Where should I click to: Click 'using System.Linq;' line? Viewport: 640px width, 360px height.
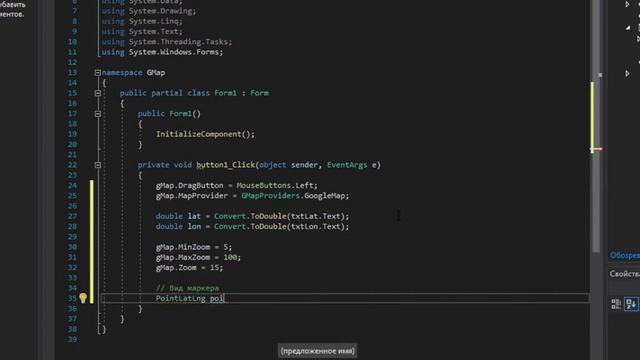click(x=142, y=21)
